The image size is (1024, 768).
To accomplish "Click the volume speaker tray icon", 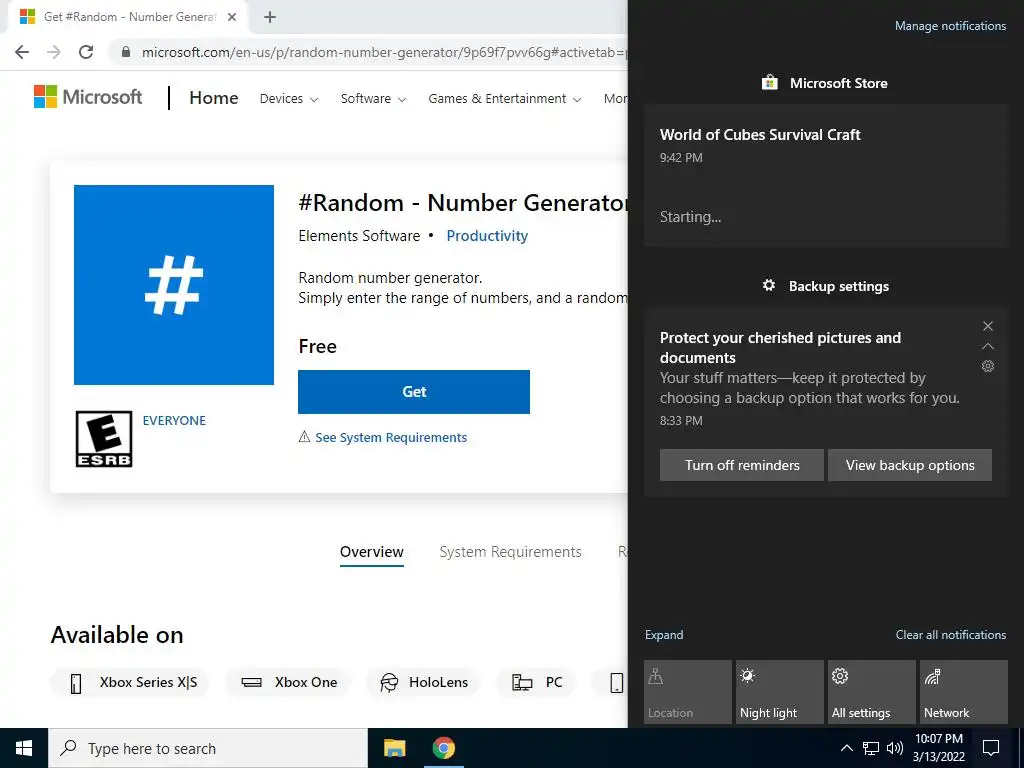I will (x=895, y=748).
